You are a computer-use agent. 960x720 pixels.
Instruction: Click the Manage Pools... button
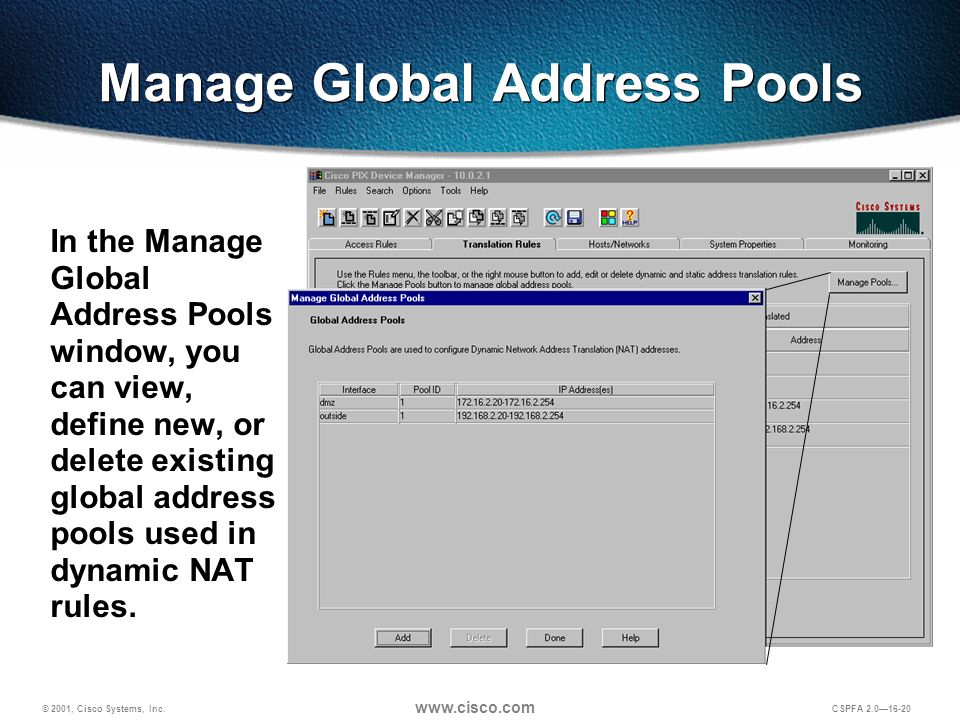coord(868,282)
